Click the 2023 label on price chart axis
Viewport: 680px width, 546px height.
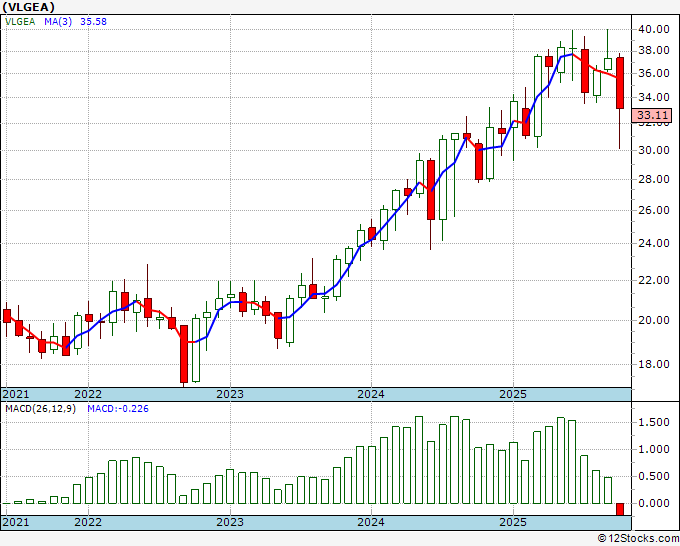coord(230,394)
